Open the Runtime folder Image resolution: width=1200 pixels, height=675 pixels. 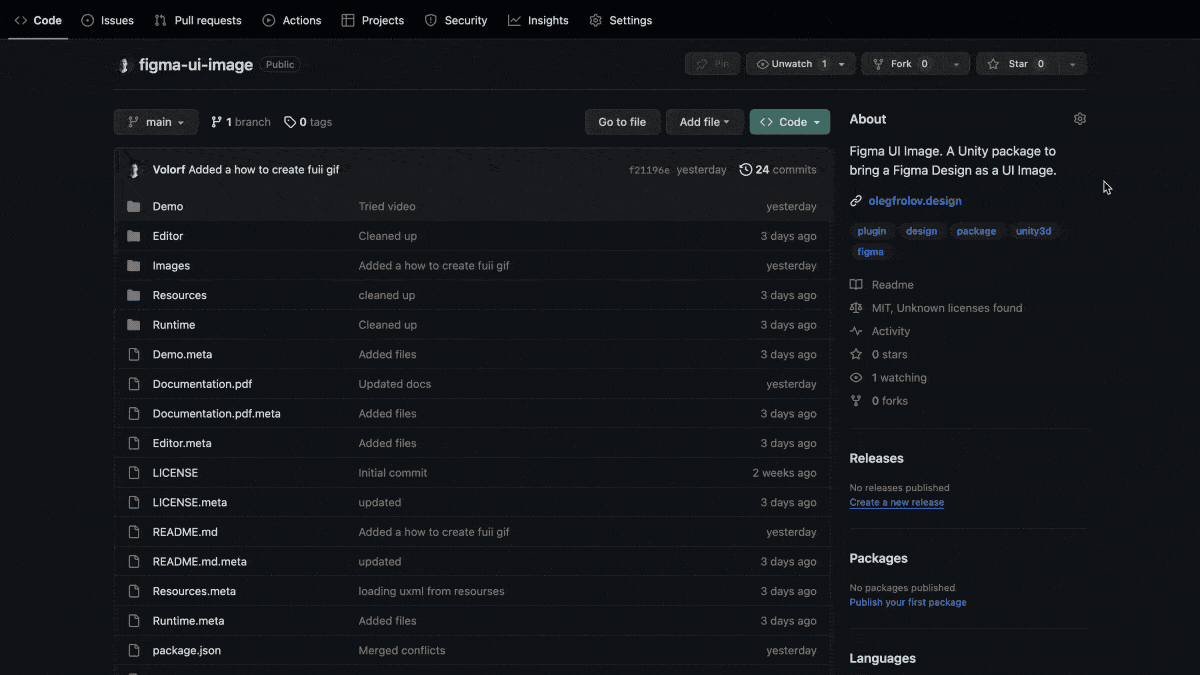[174, 325]
